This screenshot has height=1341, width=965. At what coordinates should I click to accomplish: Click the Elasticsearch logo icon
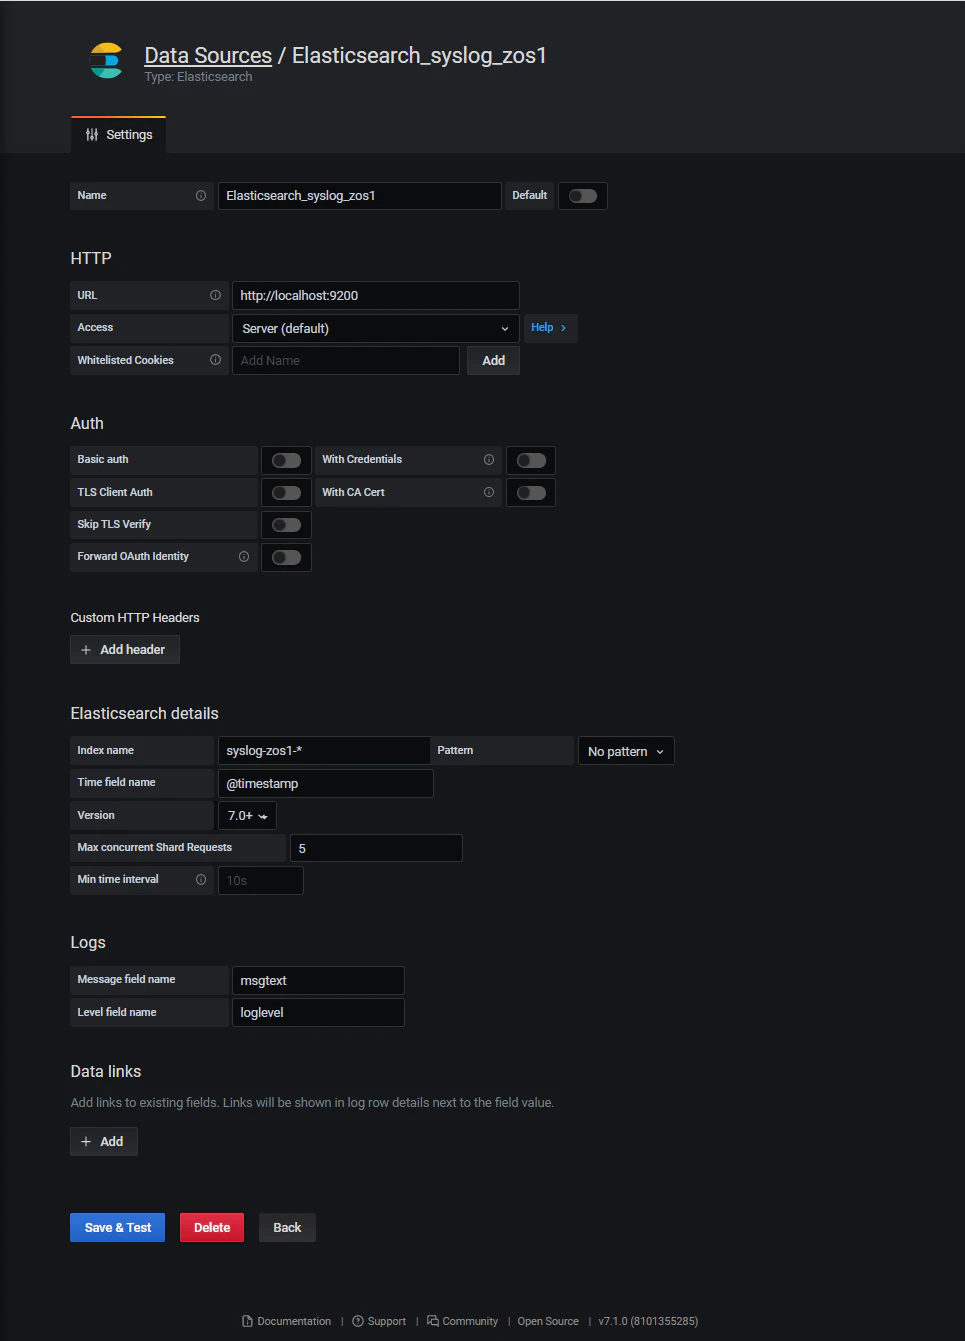[x=106, y=61]
